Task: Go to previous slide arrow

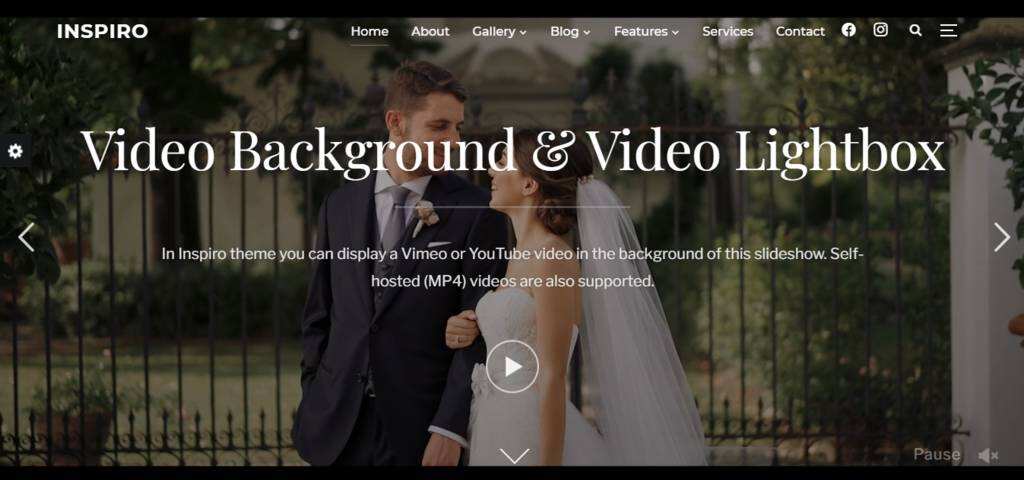Action: (x=26, y=237)
